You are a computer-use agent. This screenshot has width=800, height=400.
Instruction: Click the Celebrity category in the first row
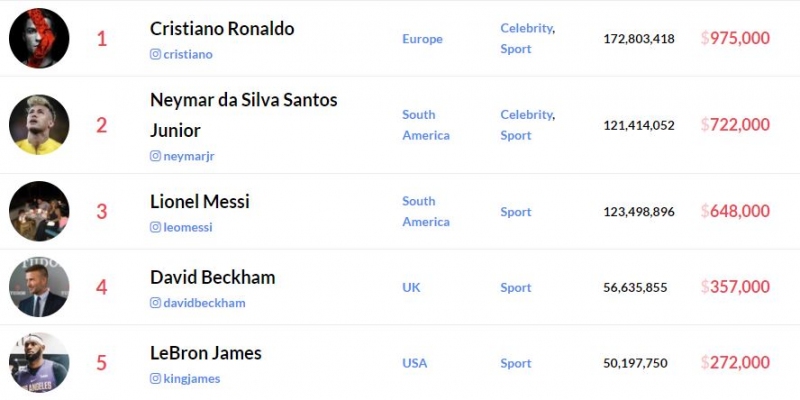527,28
